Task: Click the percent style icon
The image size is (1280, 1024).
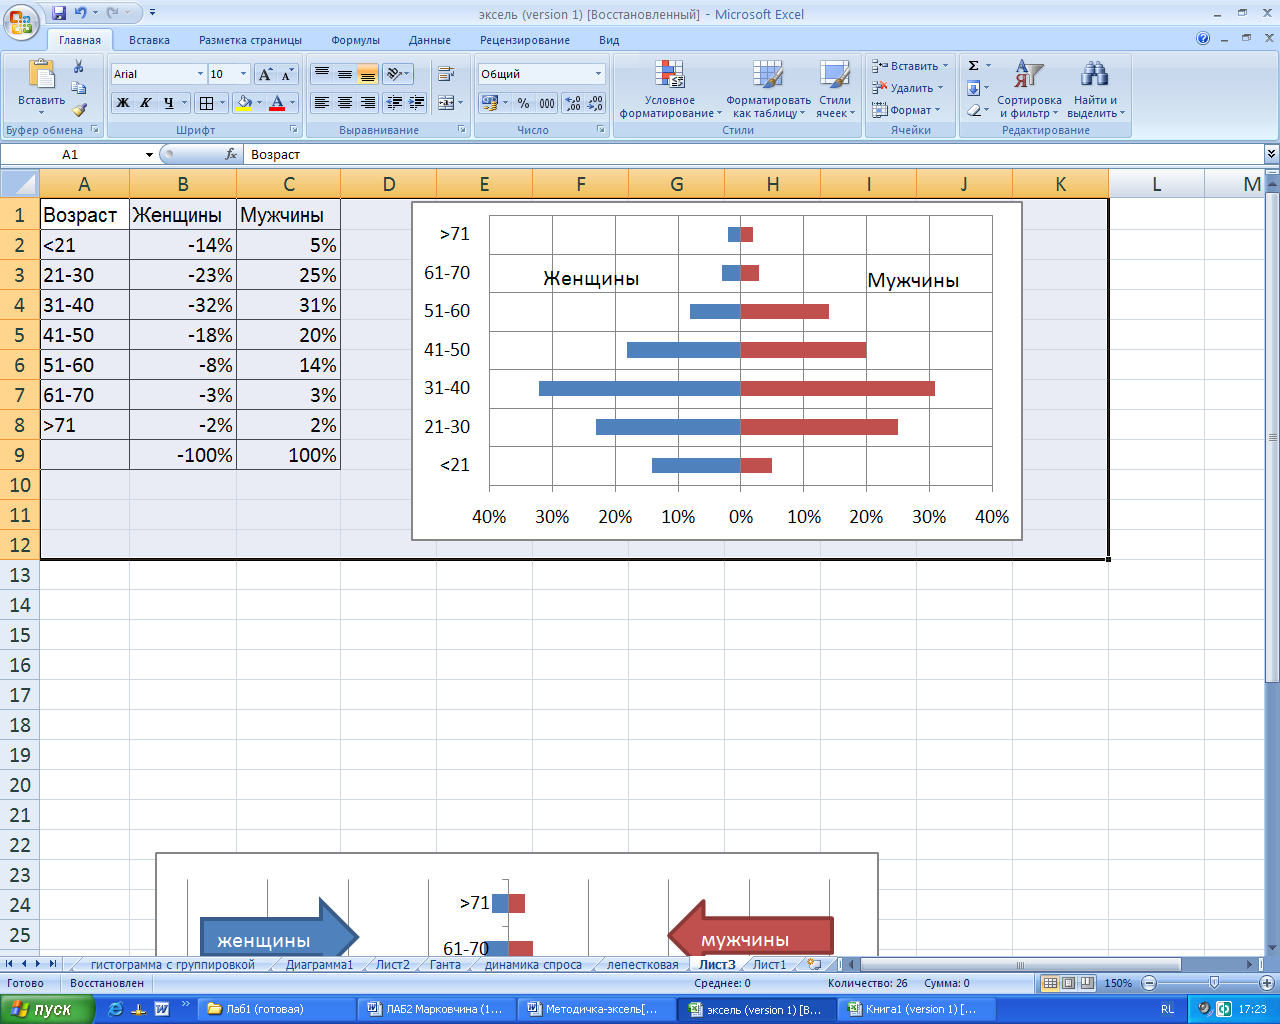Action: [523, 103]
